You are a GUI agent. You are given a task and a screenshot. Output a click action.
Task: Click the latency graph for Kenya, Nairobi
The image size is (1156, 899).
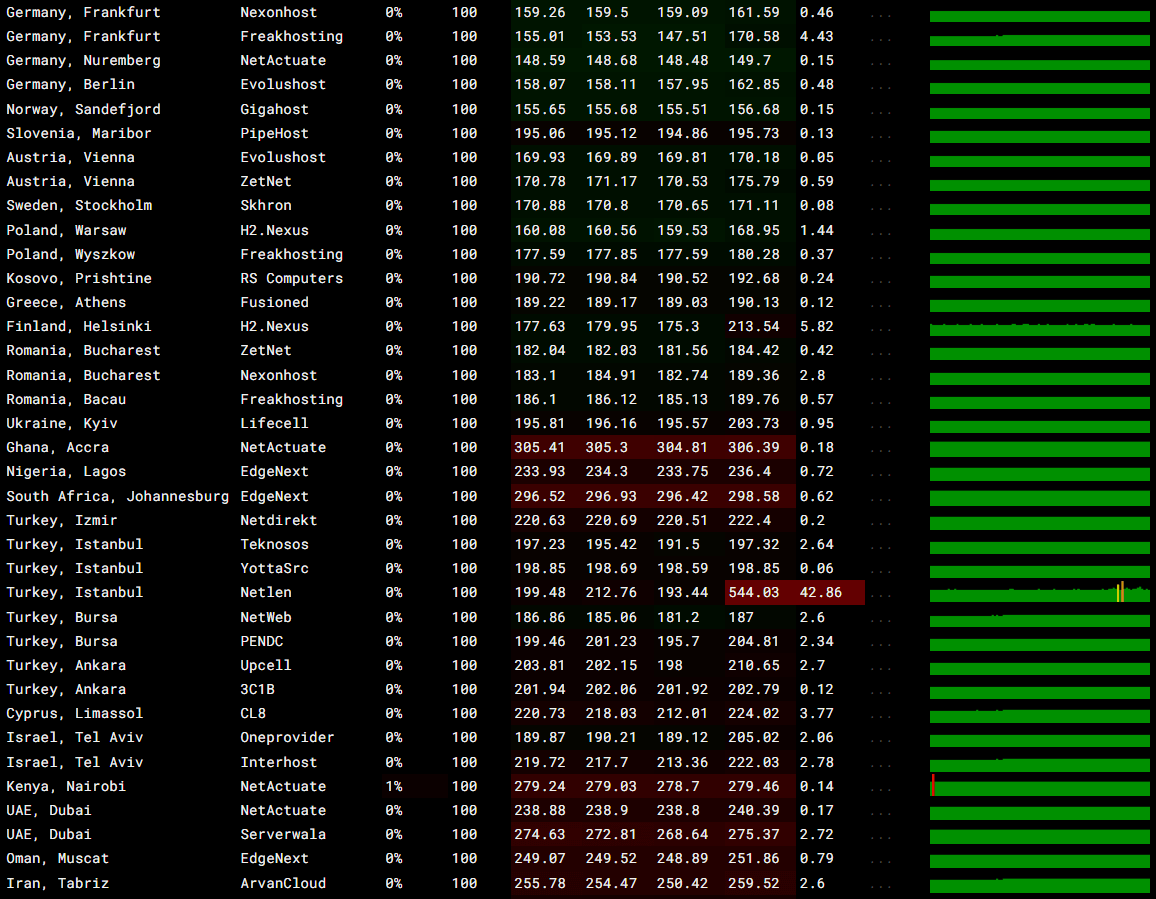point(1040,787)
